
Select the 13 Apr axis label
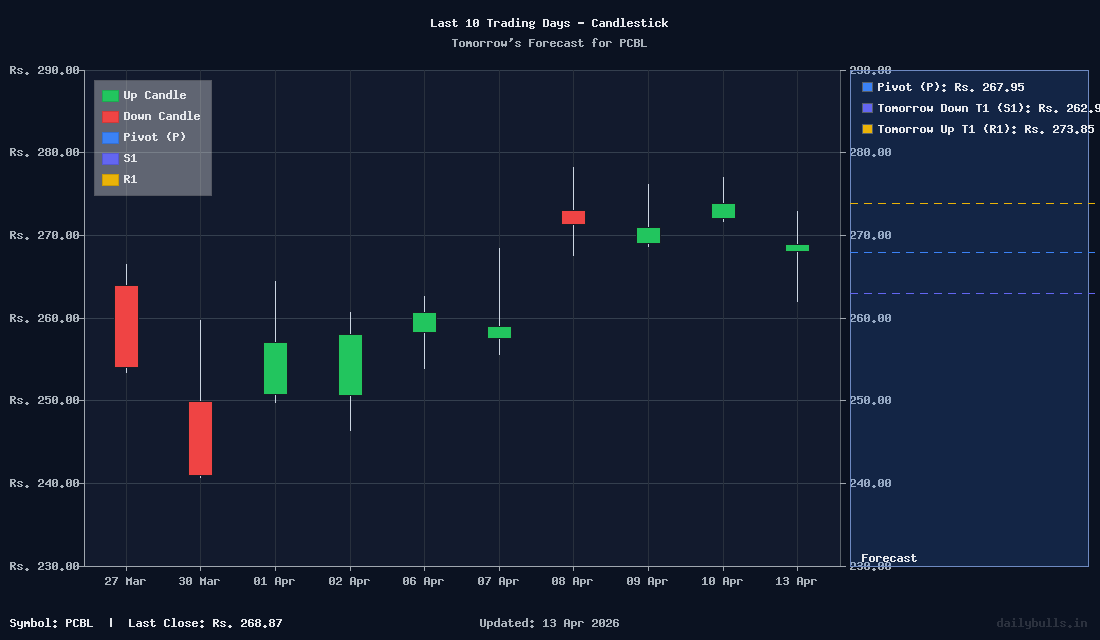click(x=795, y=581)
